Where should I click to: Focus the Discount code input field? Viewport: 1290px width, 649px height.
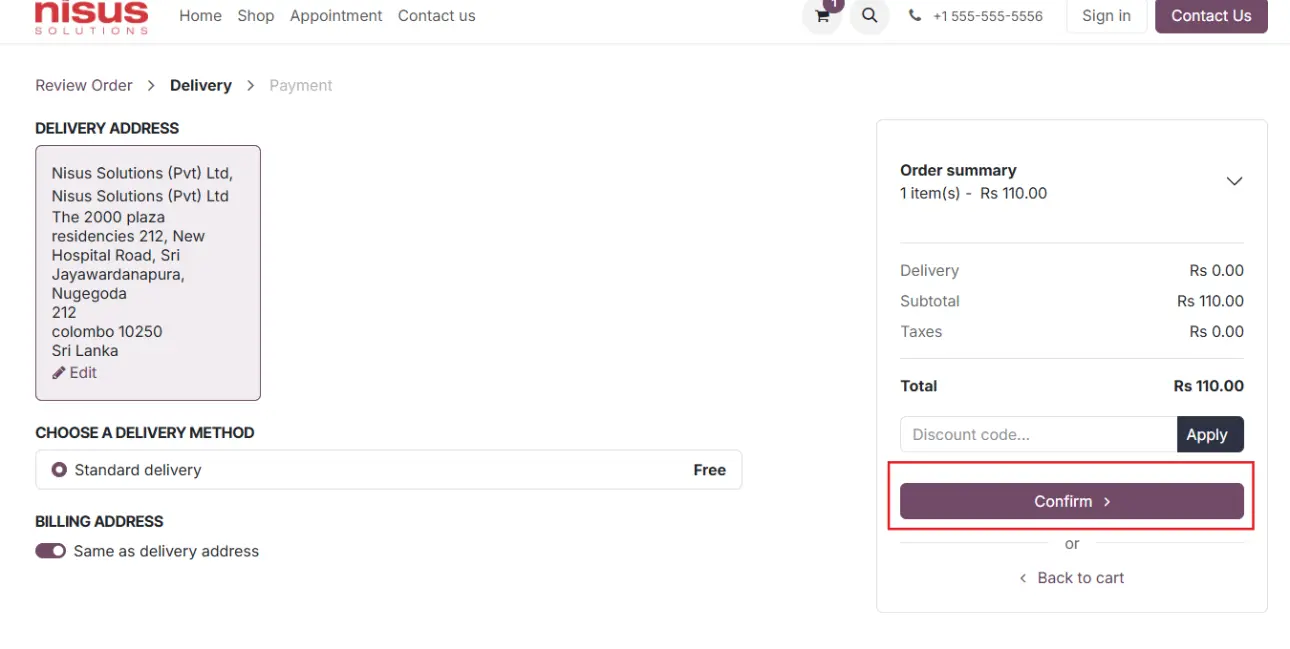click(1038, 434)
